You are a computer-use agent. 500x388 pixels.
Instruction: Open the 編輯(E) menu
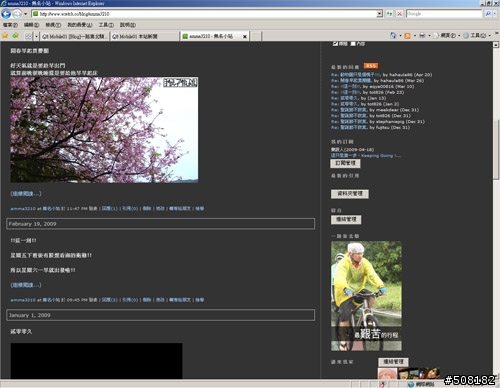[31, 25]
